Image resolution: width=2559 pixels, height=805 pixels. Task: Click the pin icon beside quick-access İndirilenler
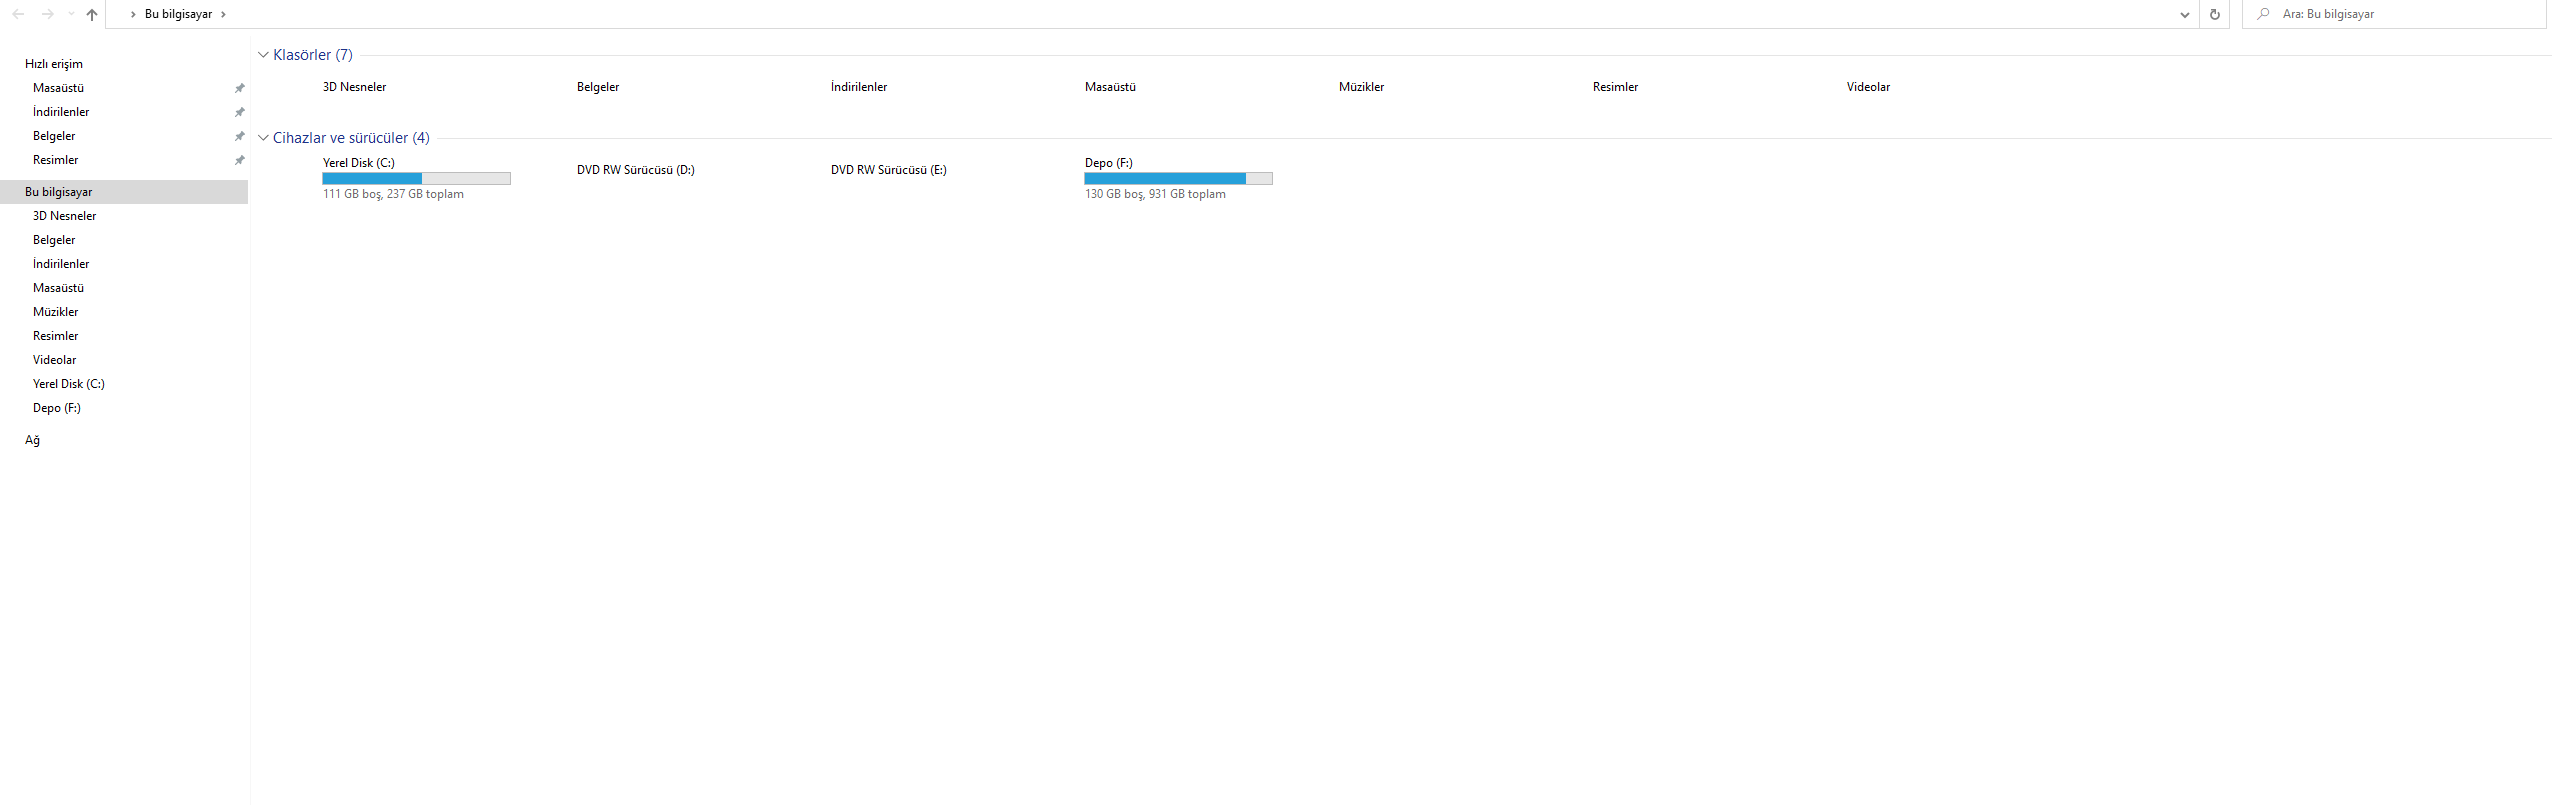point(239,112)
